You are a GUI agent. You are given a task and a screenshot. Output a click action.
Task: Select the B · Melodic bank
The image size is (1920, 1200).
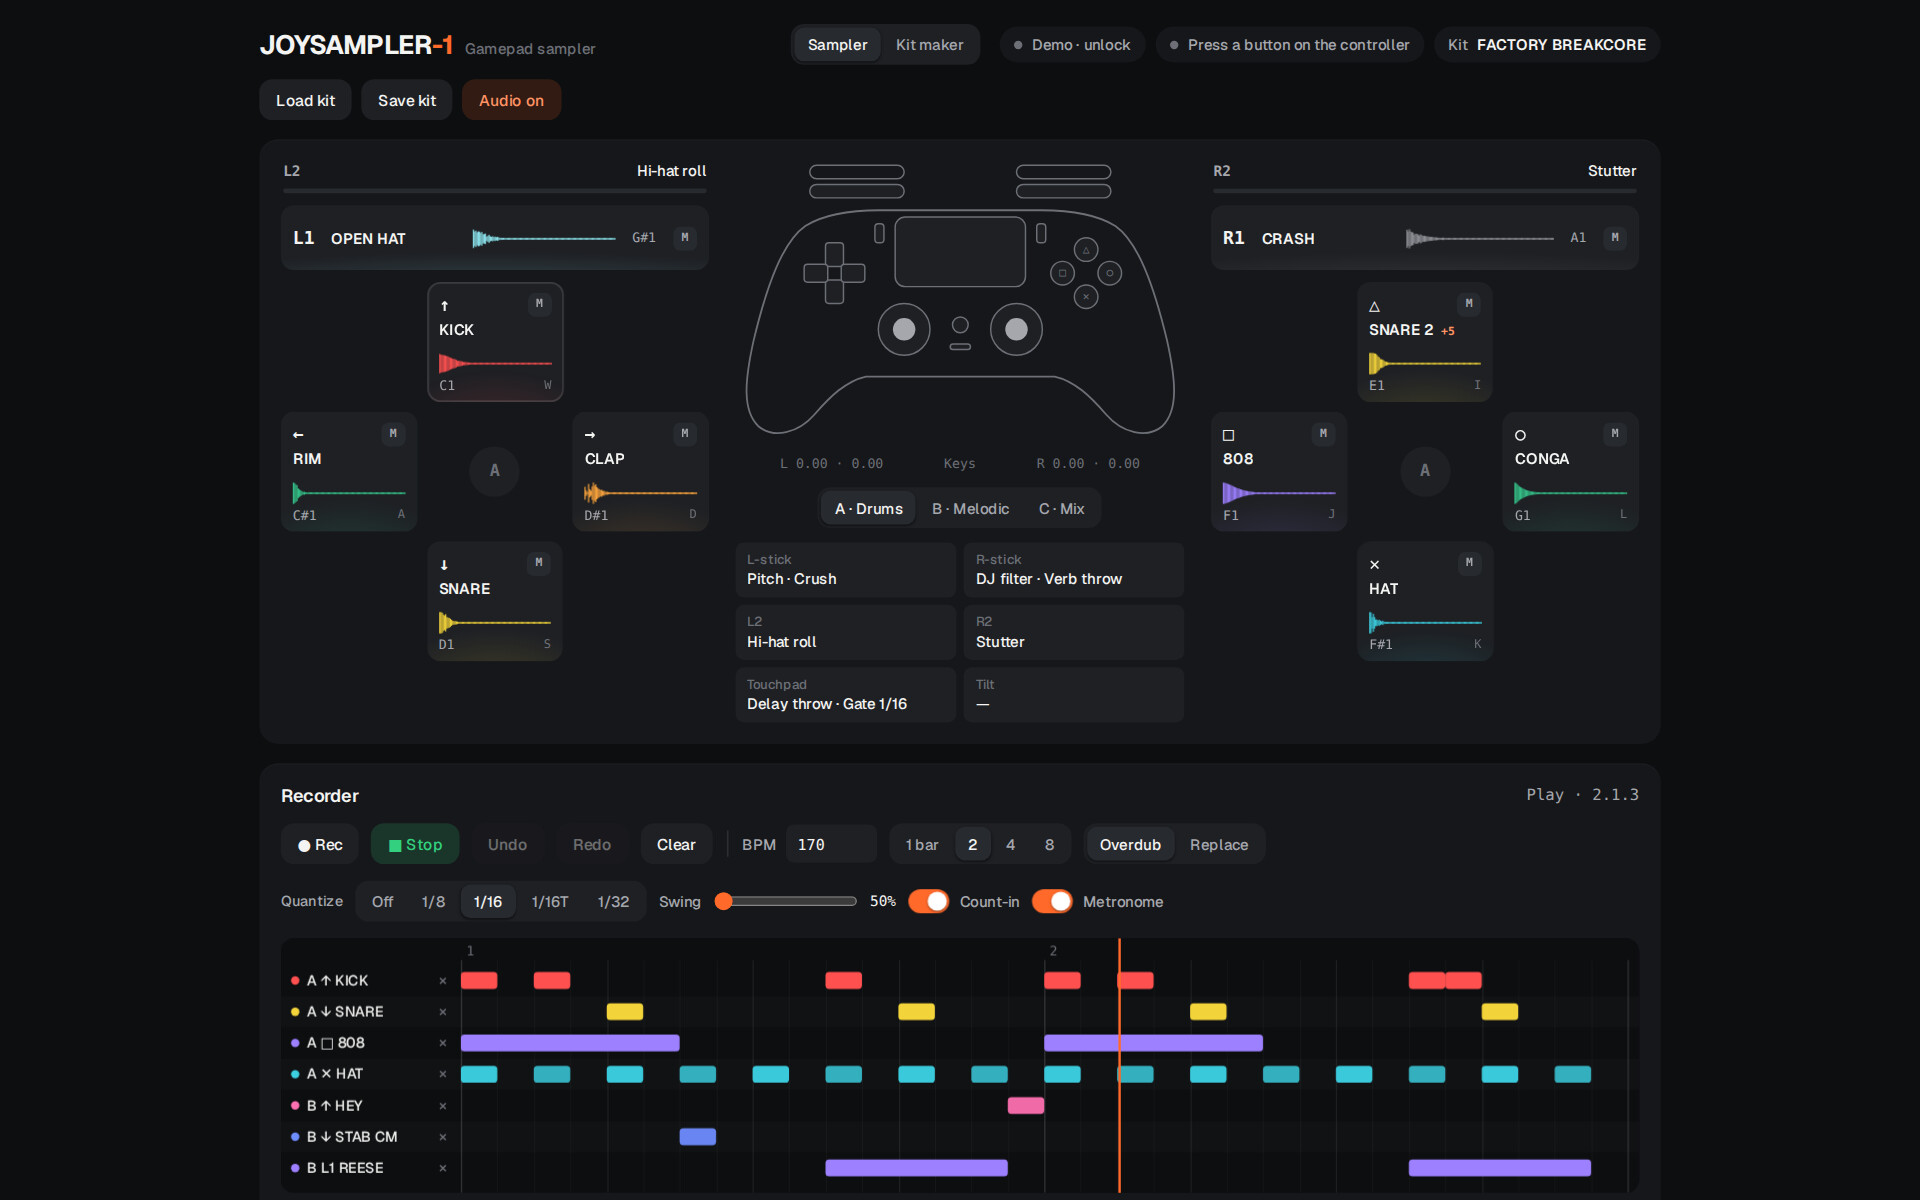tap(970, 509)
